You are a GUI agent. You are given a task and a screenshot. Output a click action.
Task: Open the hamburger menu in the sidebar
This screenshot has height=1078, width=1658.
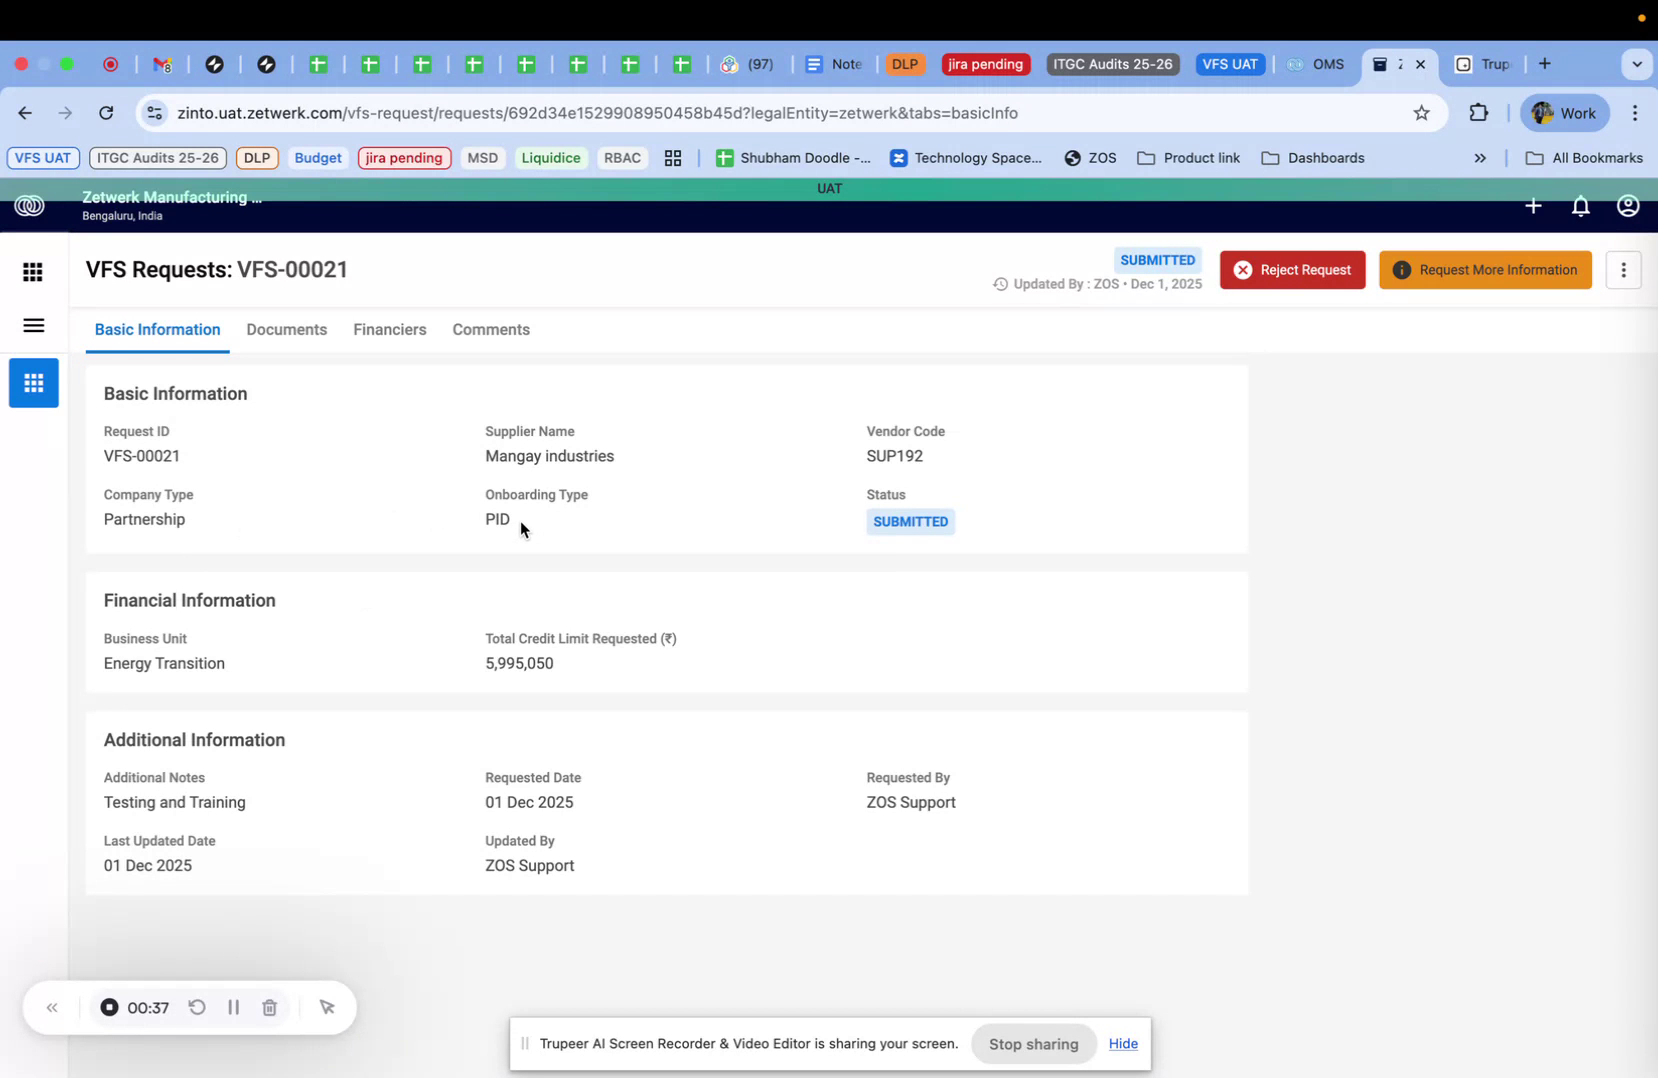(32, 325)
